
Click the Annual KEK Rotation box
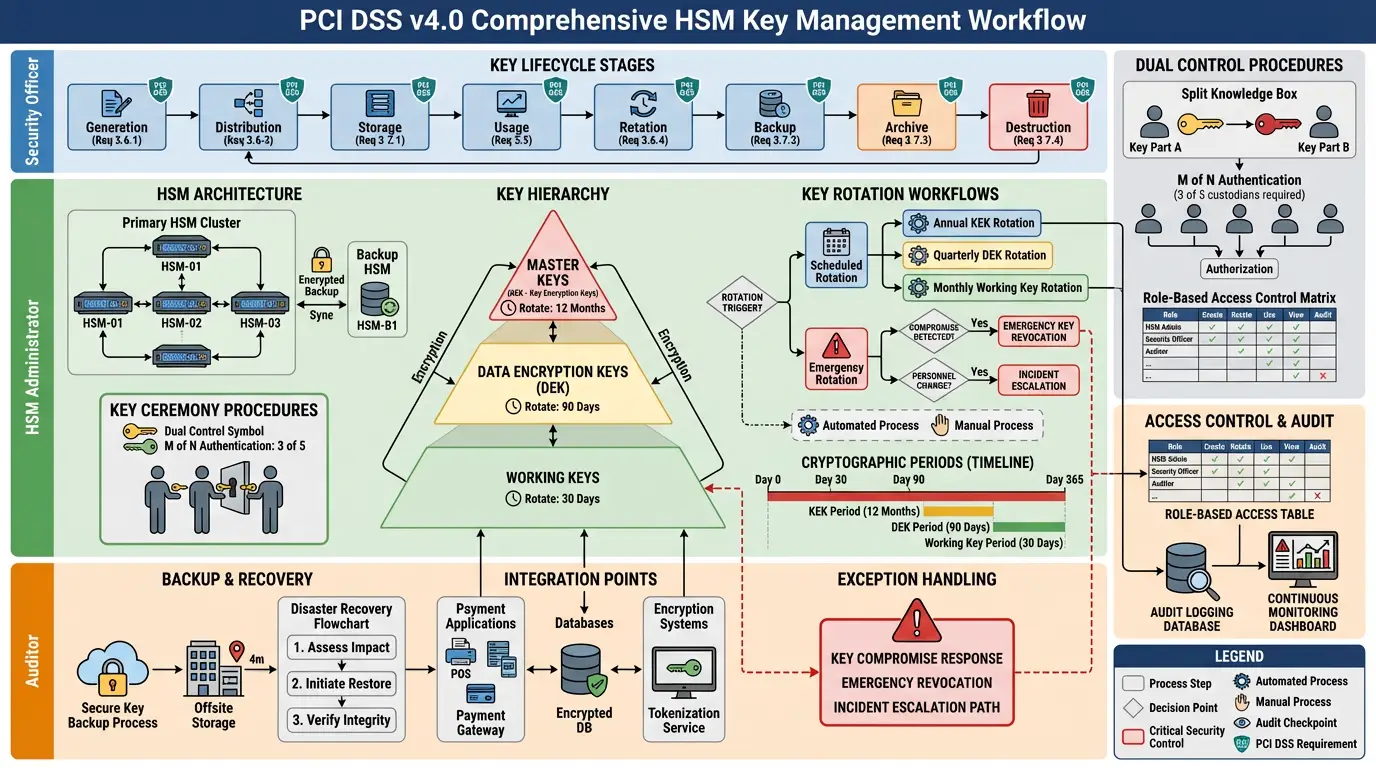[x=971, y=223]
